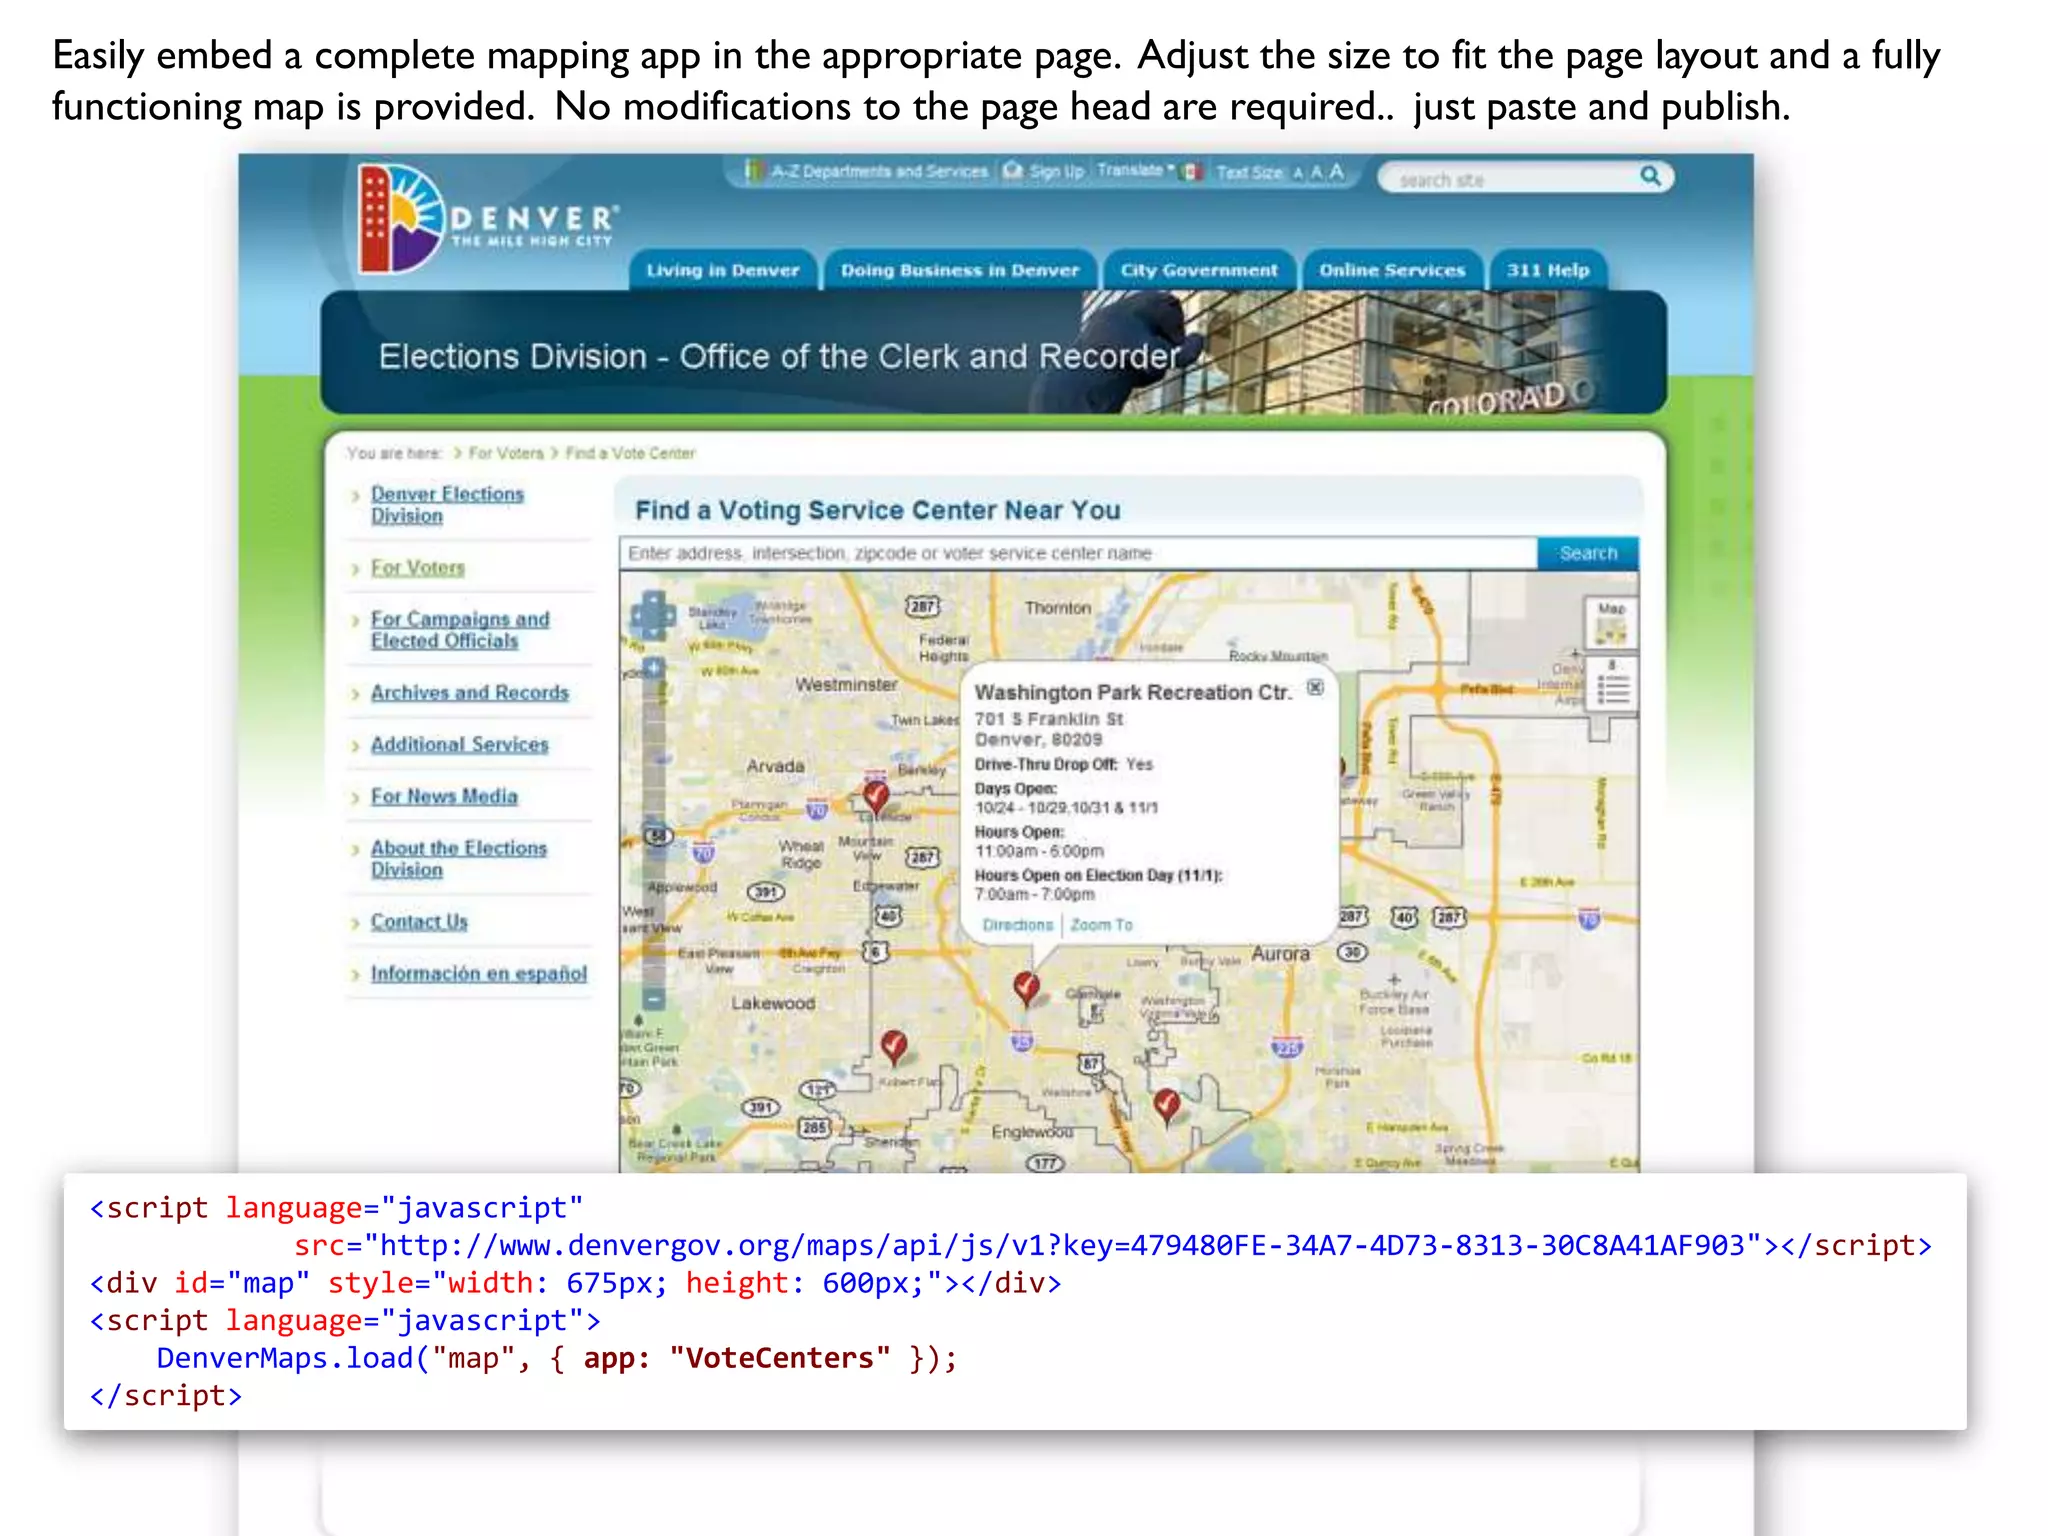Close the Washington Park Recreation popup
Screen dimensions: 2048x1536
coord(1316,688)
